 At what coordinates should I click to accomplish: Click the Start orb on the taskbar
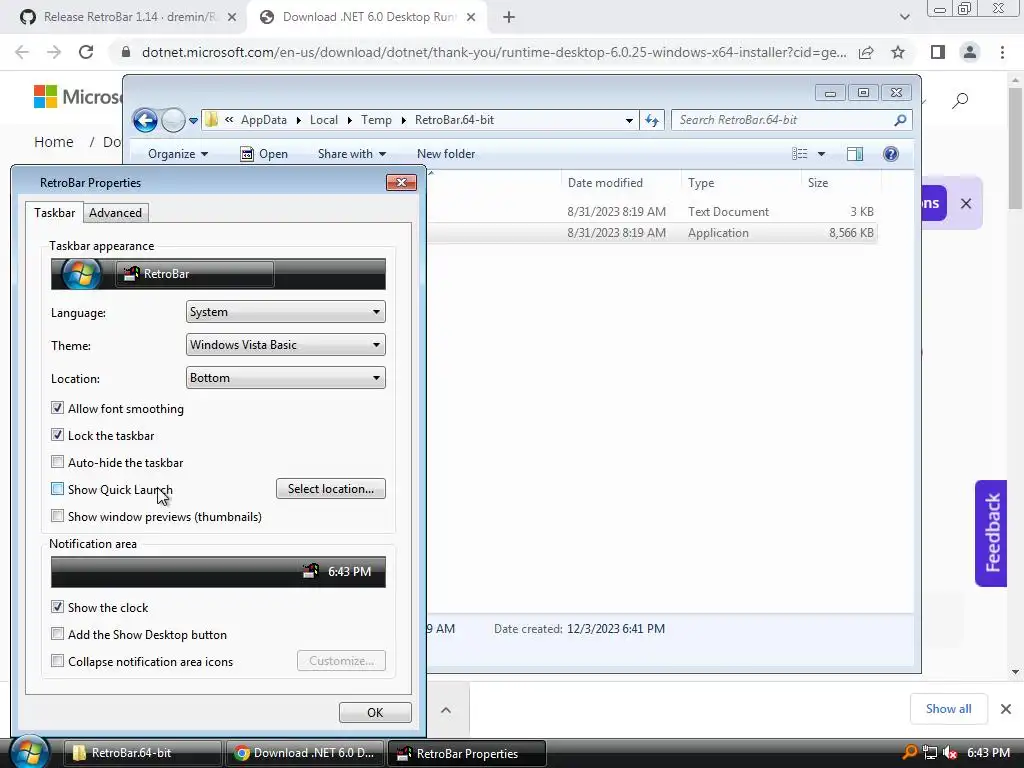tap(28, 753)
